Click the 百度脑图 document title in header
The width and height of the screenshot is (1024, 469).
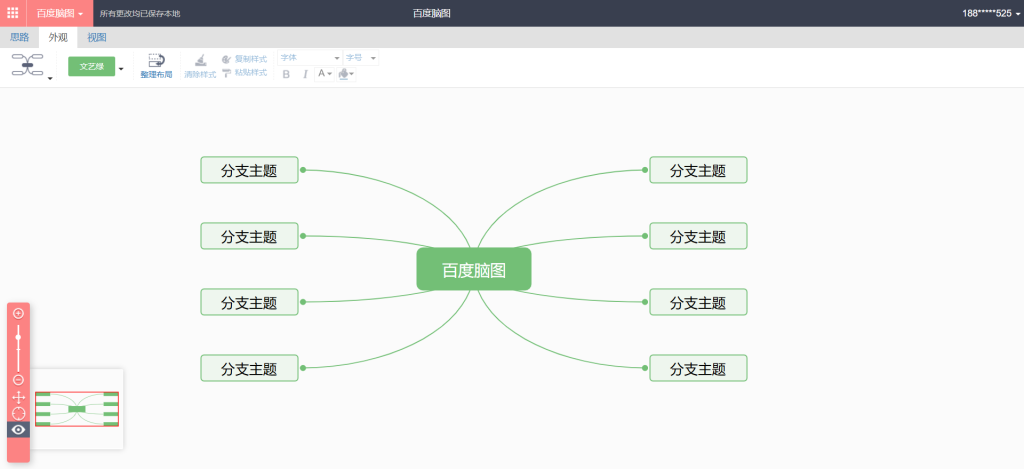[432, 13]
